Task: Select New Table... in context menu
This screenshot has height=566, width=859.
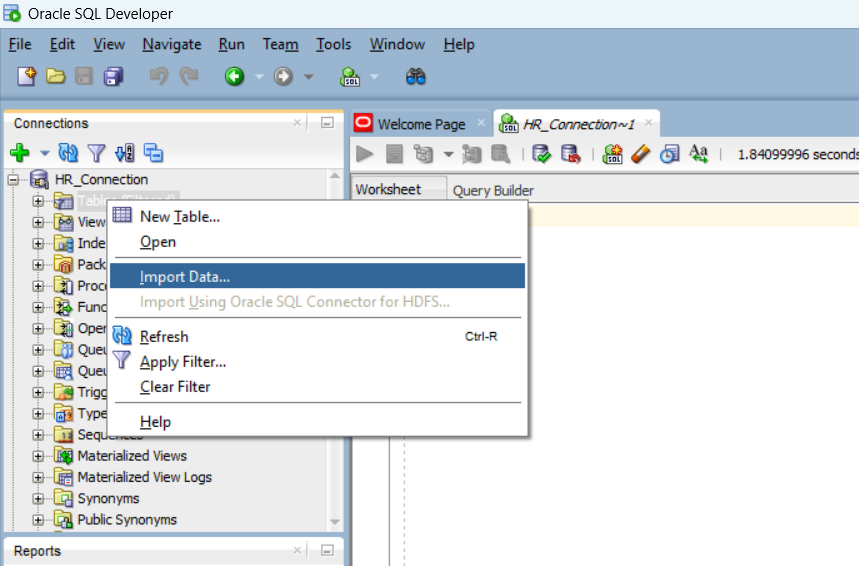Action: (317, 216)
